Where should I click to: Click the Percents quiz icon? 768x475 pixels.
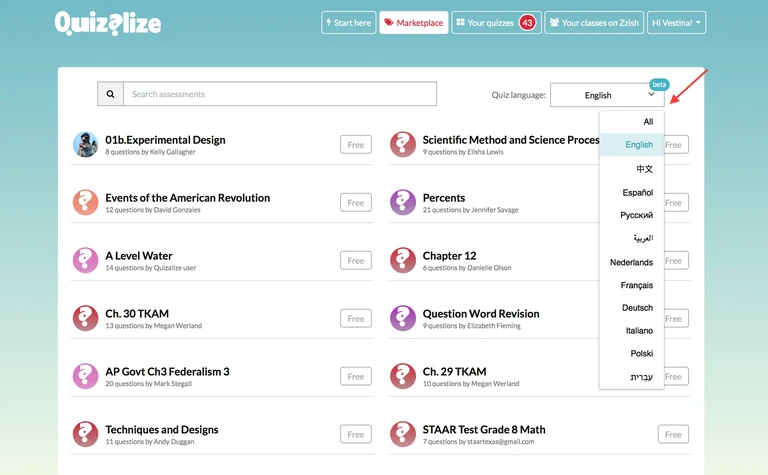pos(402,203)
